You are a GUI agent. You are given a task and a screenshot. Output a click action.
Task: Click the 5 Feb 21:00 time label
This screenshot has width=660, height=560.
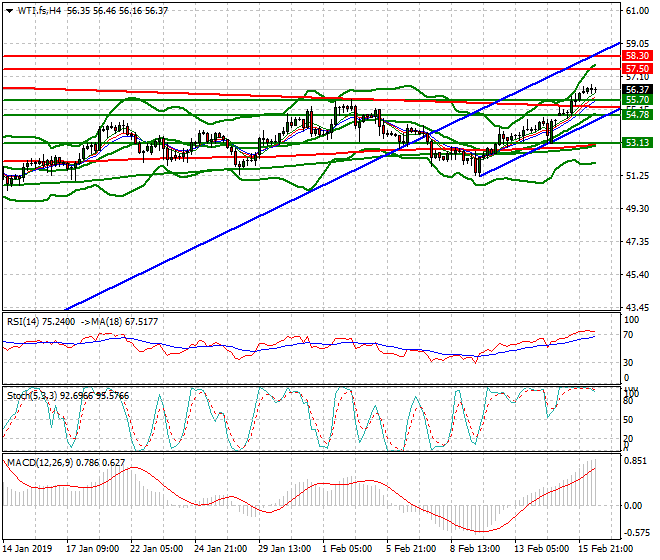tap(411, 549)
